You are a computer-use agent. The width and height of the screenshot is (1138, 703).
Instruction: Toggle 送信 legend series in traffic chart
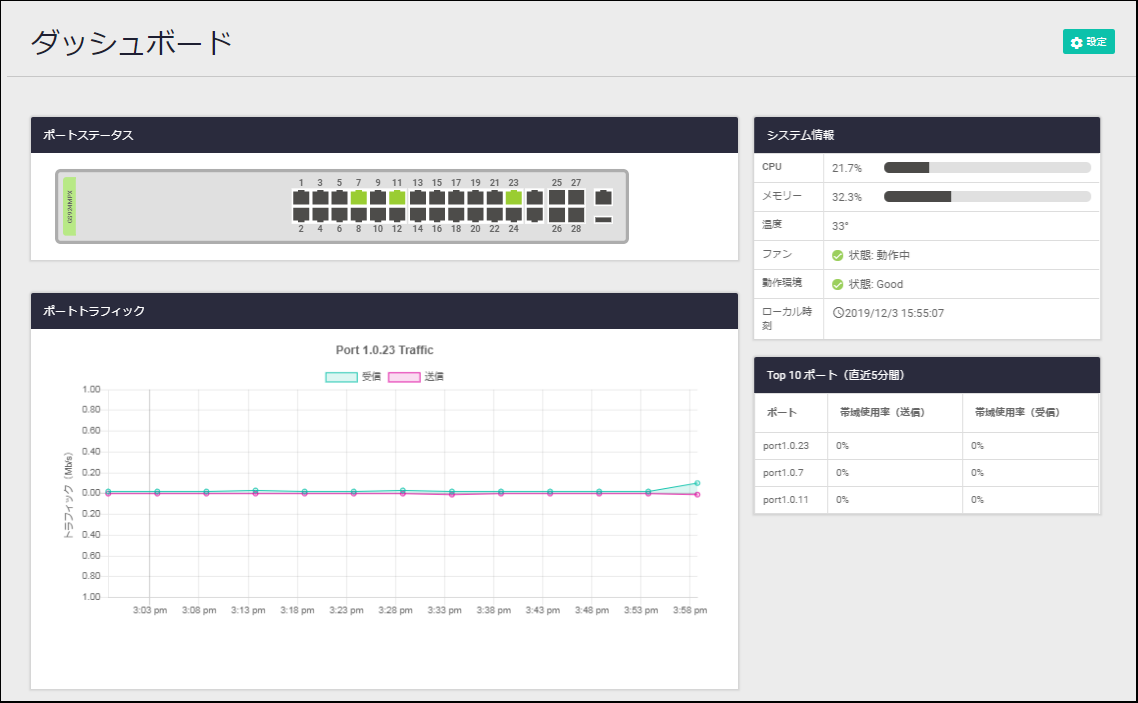tap(404, 377)
